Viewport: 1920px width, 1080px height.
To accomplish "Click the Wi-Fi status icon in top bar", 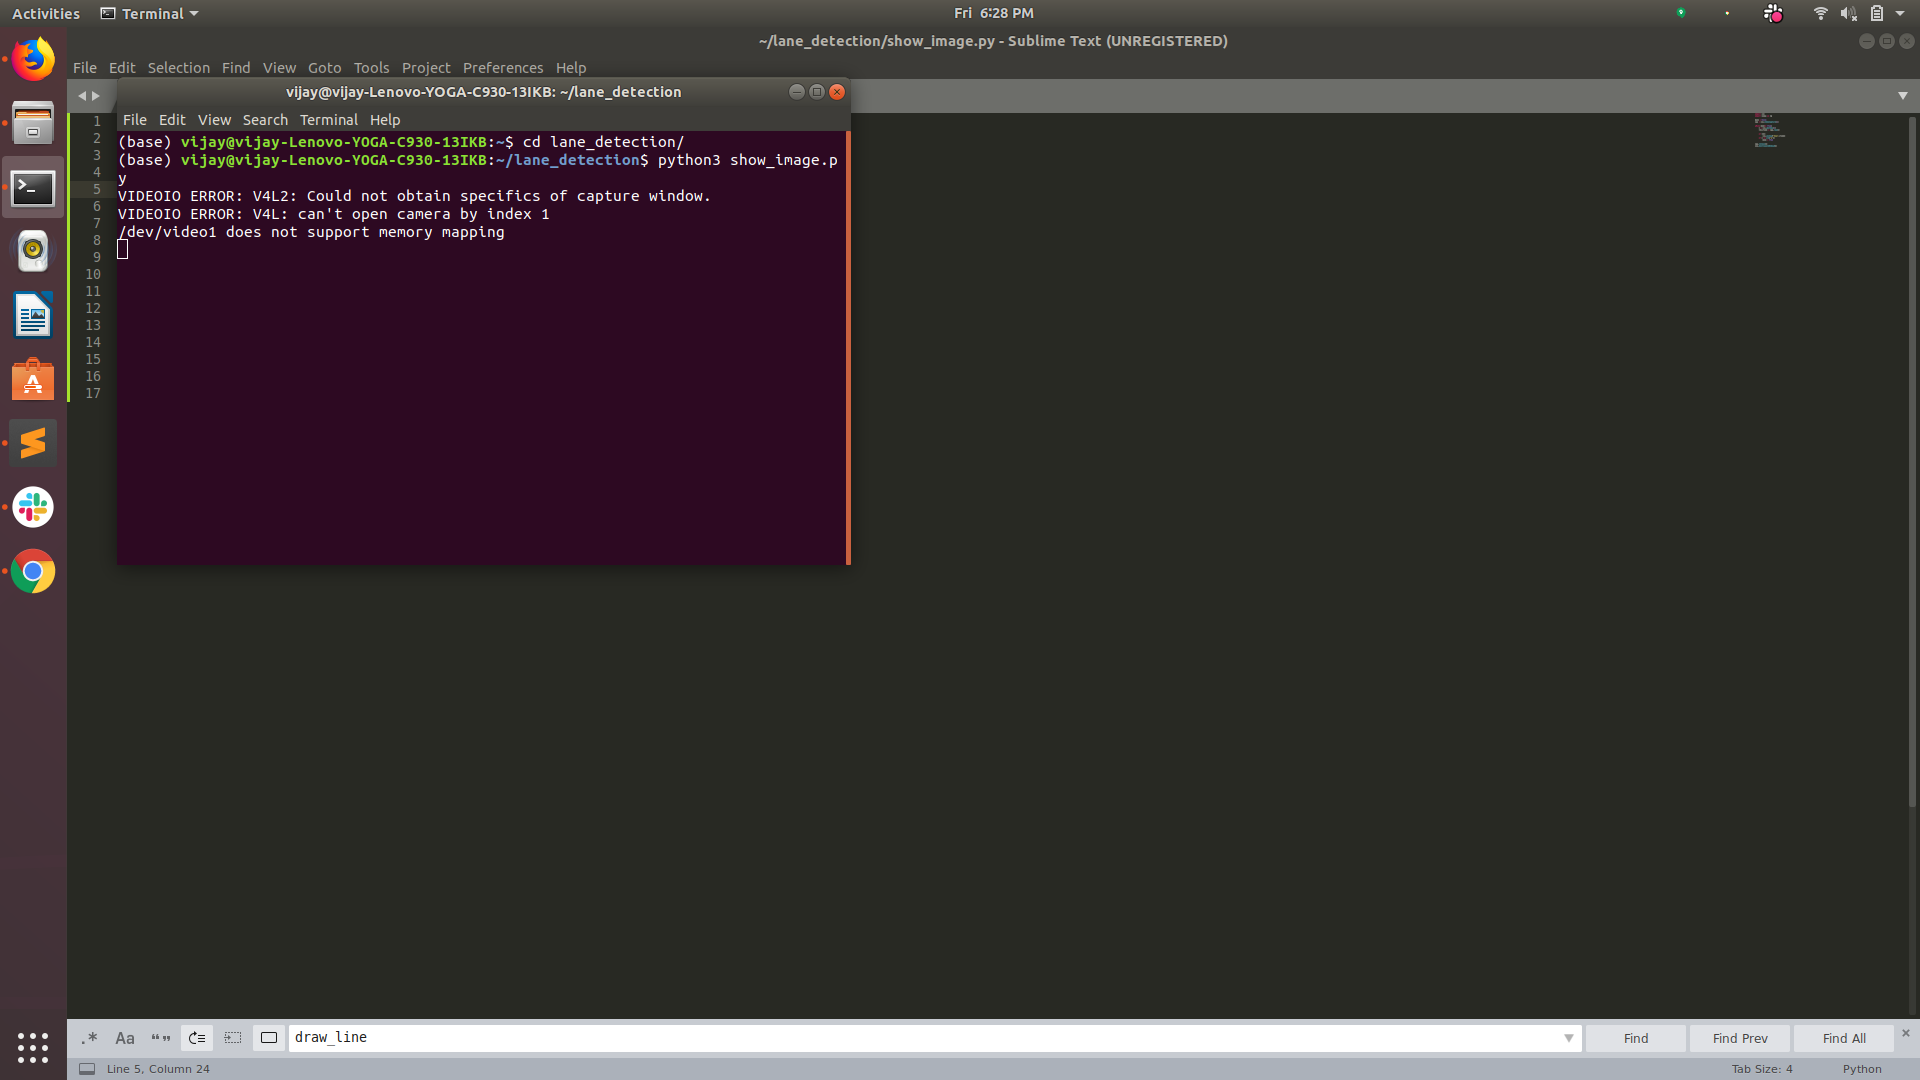I will 1820,13.
